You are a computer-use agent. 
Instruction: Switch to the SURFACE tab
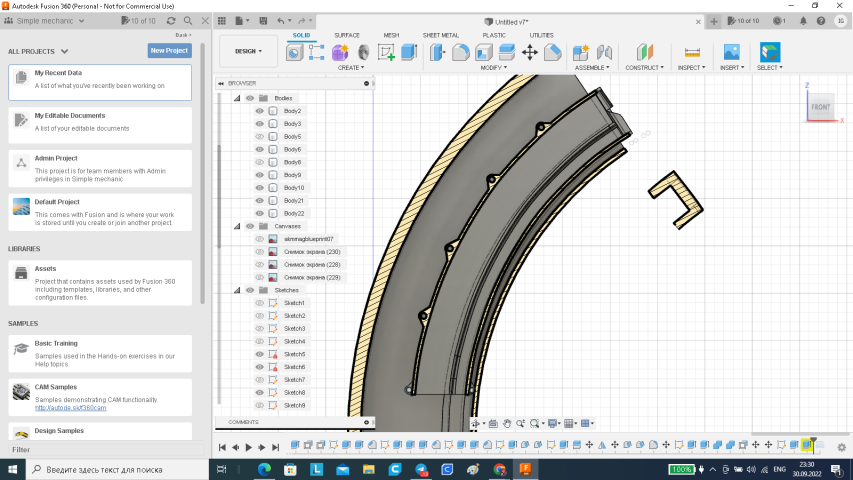pos(347,35)
